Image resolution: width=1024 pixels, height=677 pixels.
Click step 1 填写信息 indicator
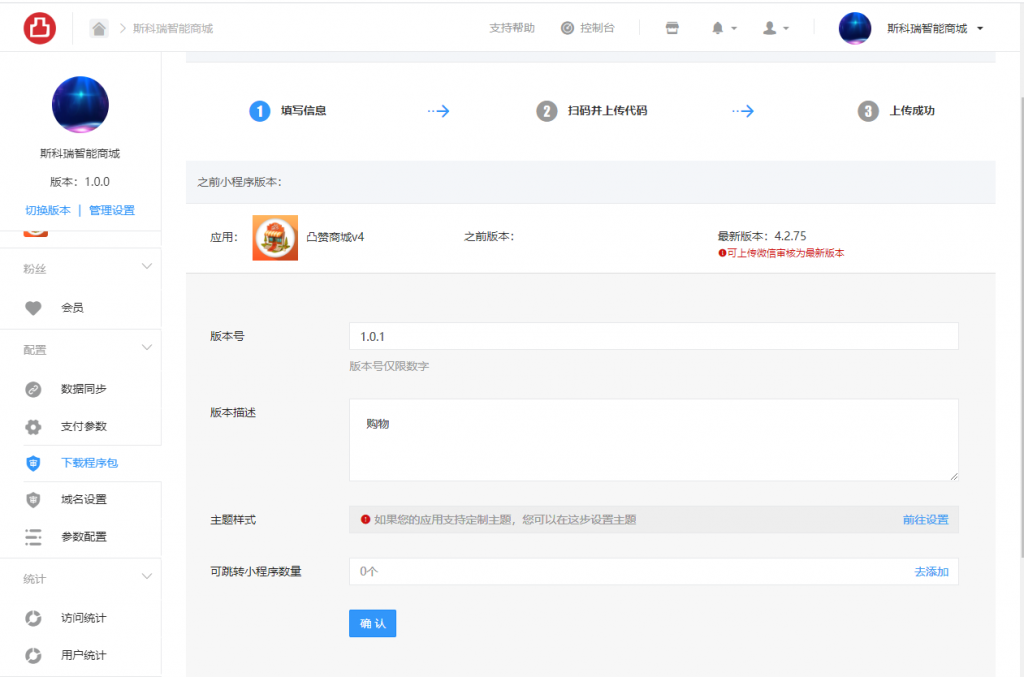[288, 111]
